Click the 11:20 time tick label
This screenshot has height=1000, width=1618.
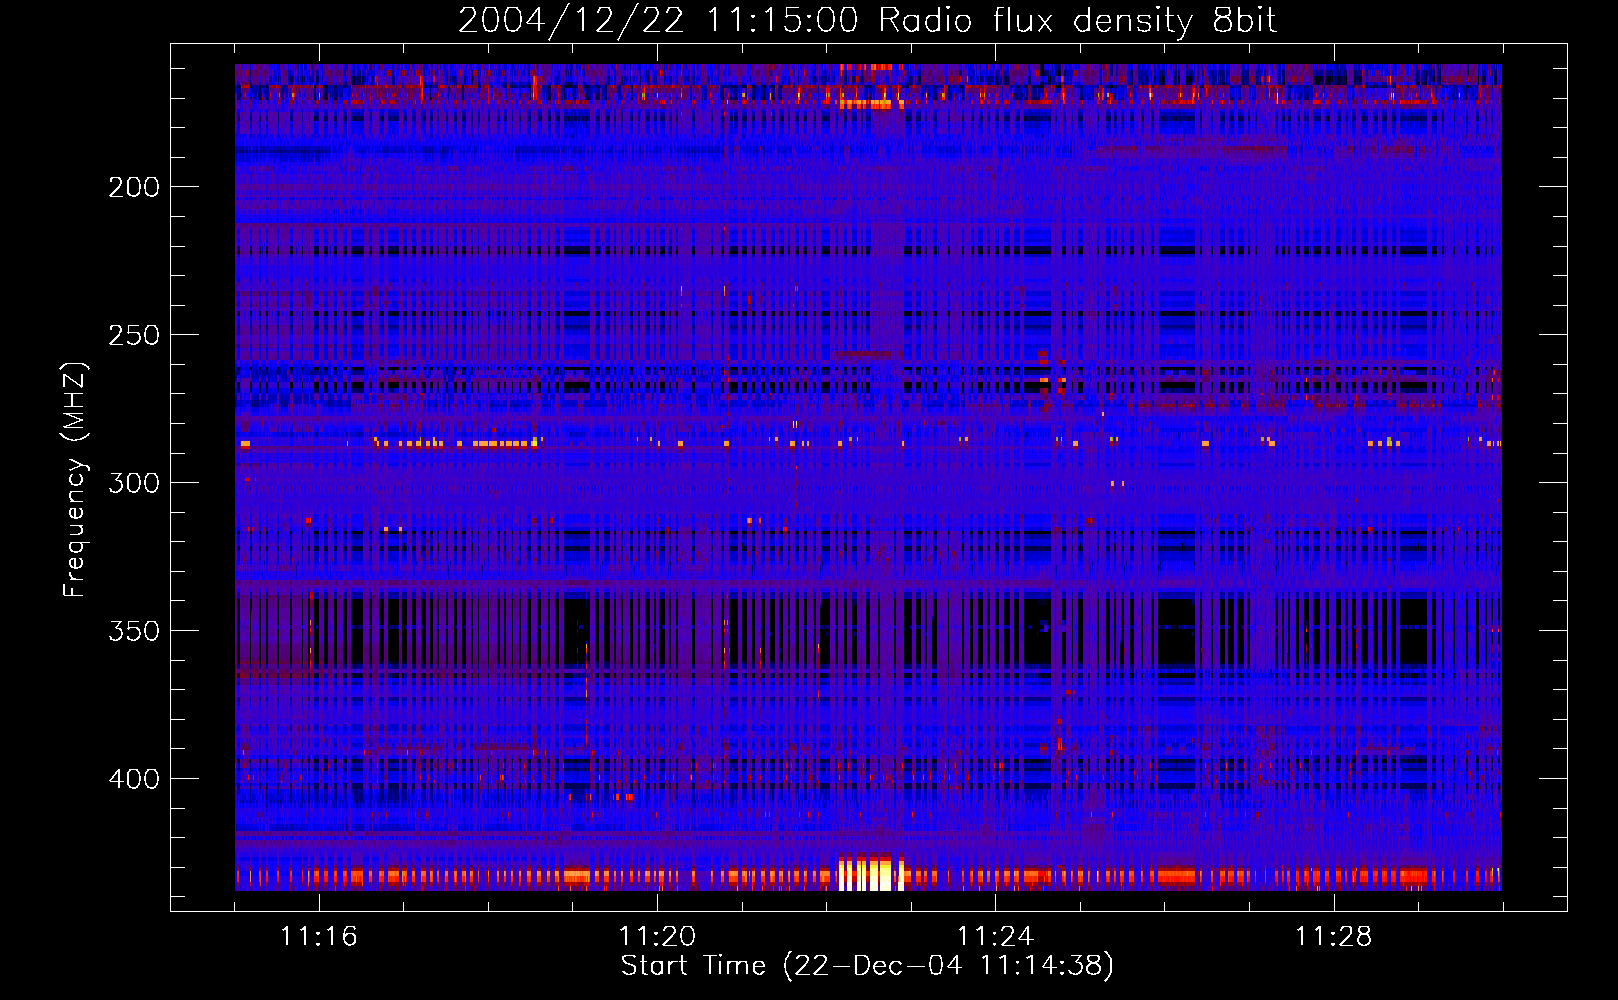click(657, 937)
